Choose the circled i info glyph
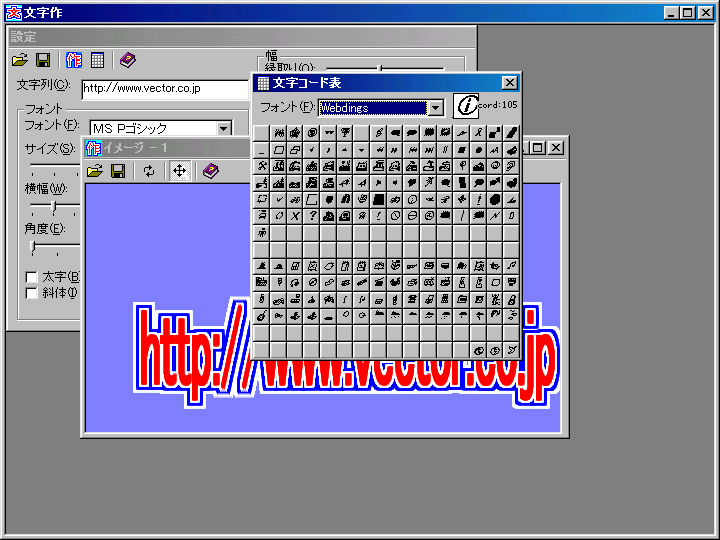This screenshot has width=720, height=540. pyautogui.click(x=411, y=199)
